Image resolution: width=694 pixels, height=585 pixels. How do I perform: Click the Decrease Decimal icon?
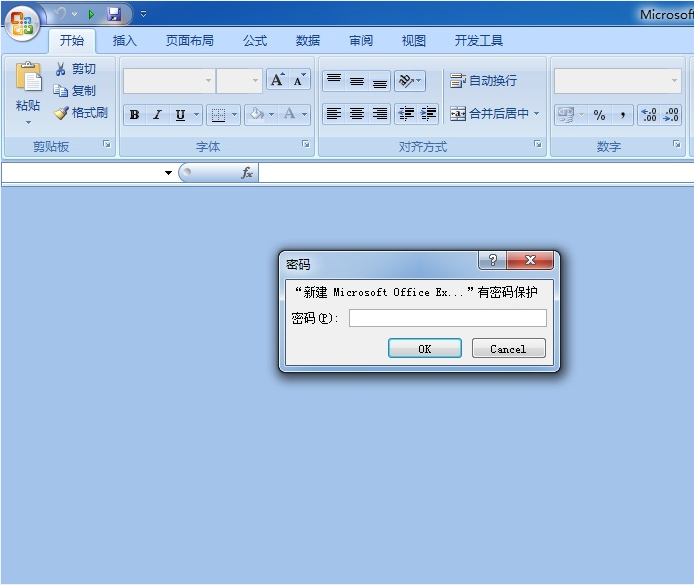pos(671,115)
